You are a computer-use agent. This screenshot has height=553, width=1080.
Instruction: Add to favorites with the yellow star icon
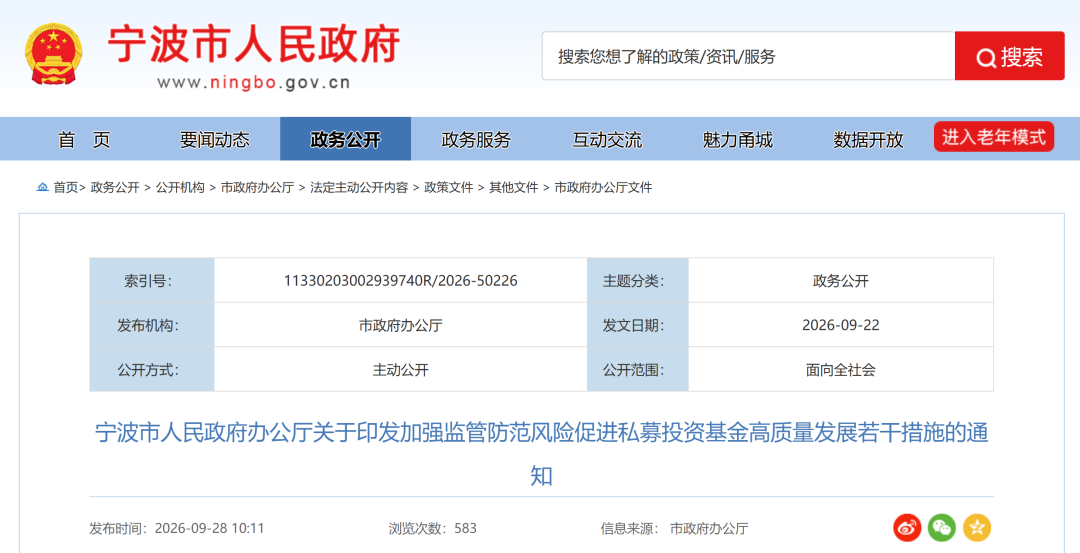pyautogui.click(x=977, y=528)
